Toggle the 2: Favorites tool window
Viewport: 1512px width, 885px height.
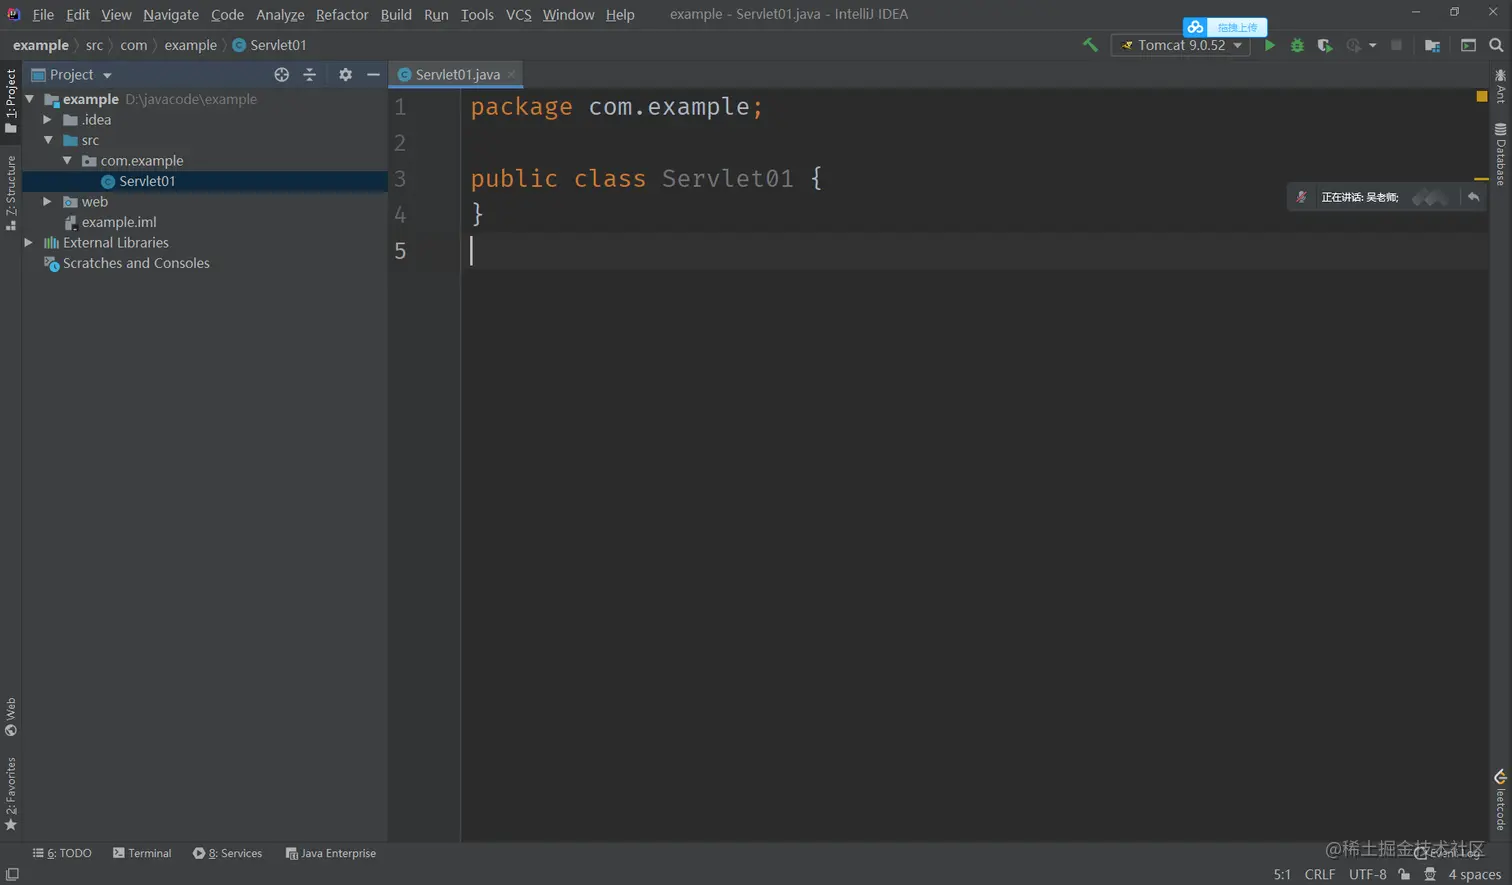tap(11, 794)
